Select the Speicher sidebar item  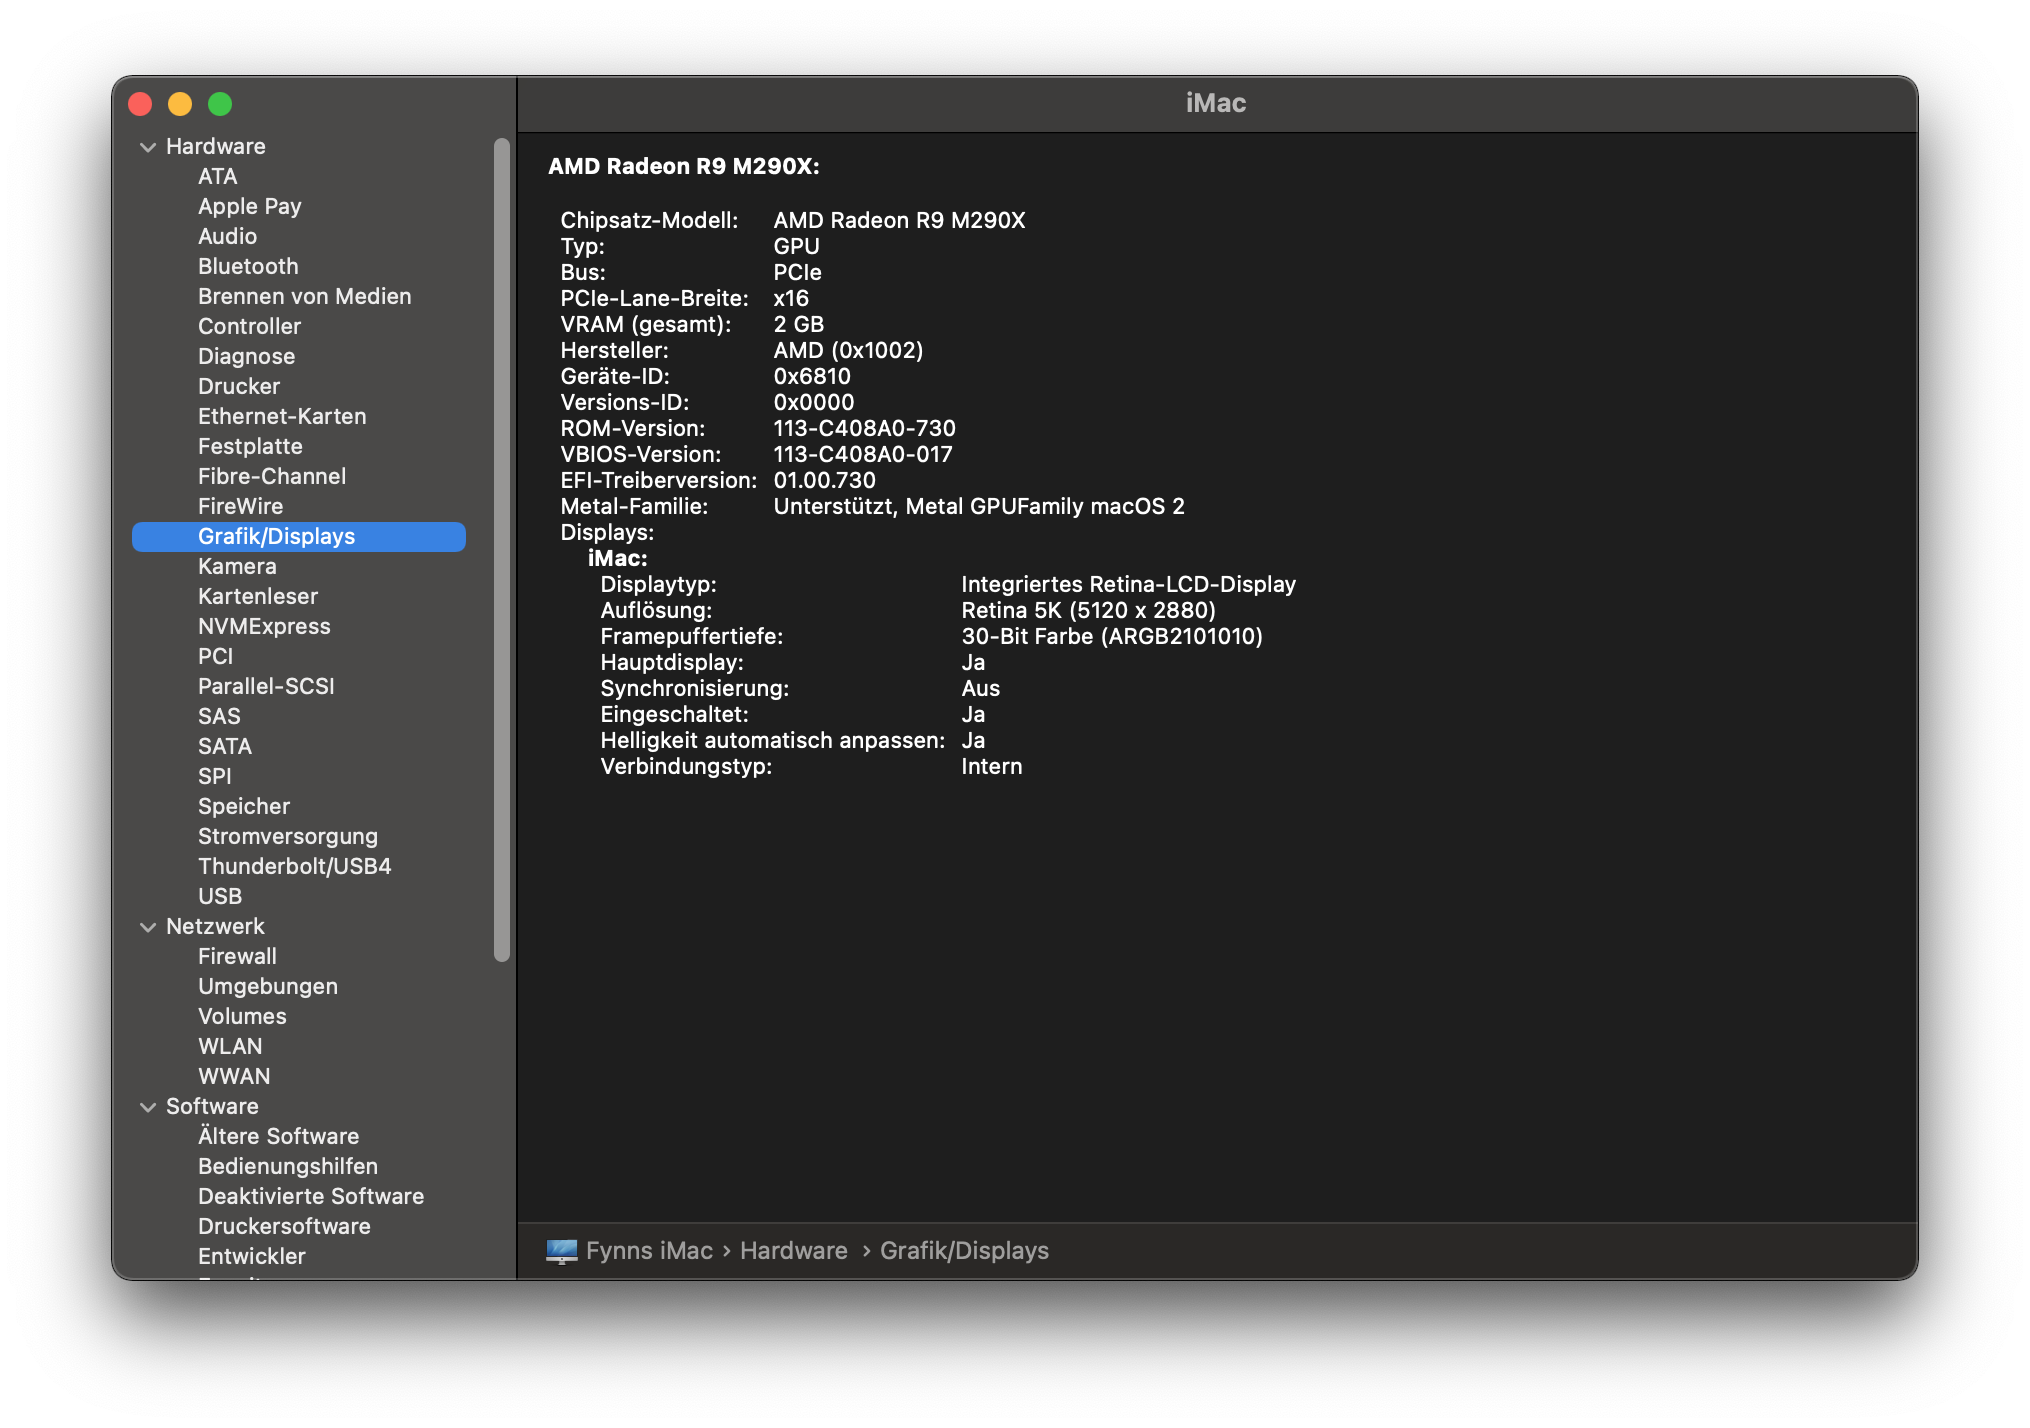(244, 806)
